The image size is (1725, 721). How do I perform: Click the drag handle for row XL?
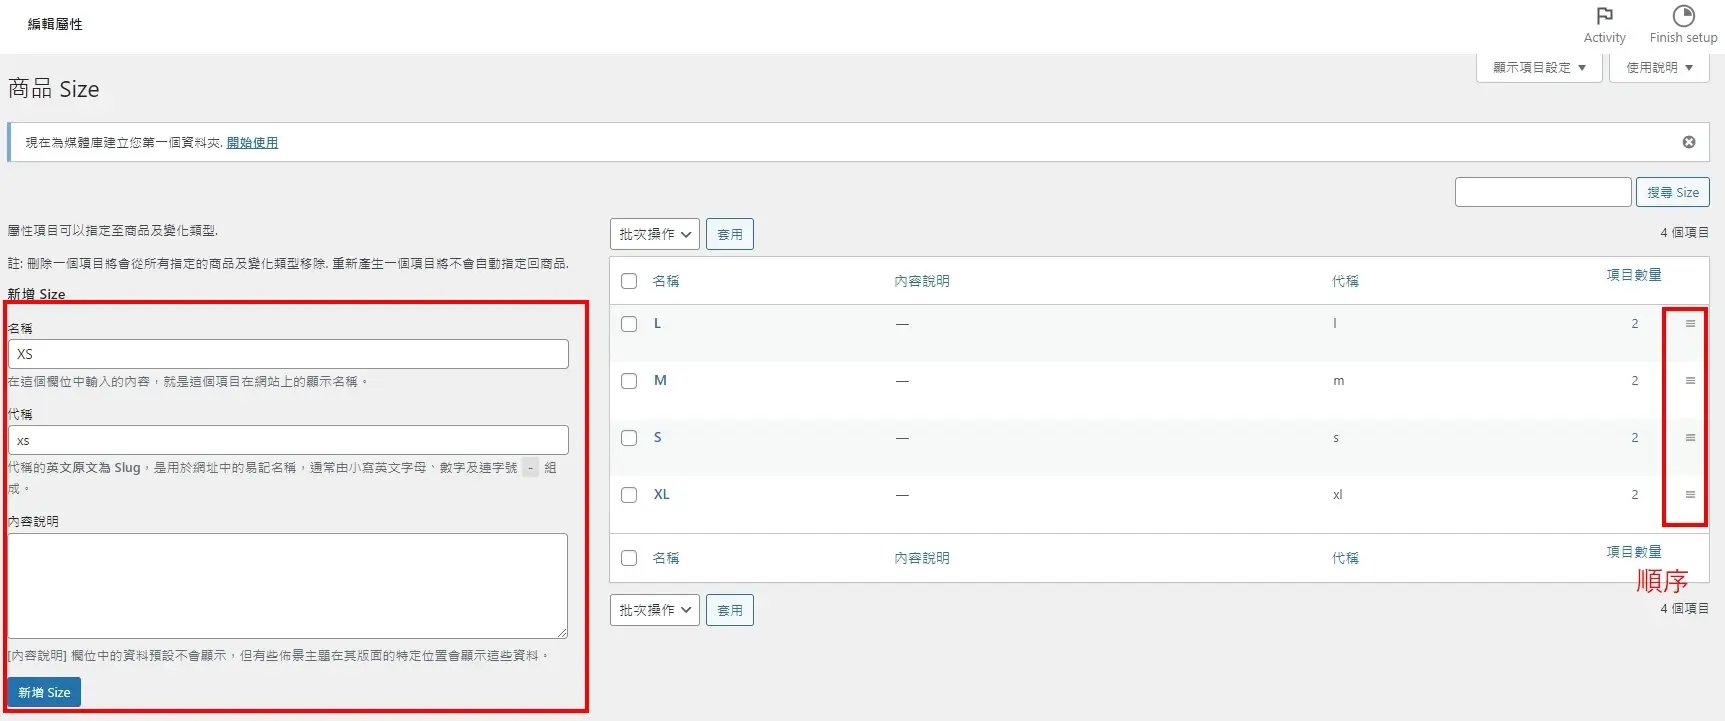click(x=1690, y=495)
